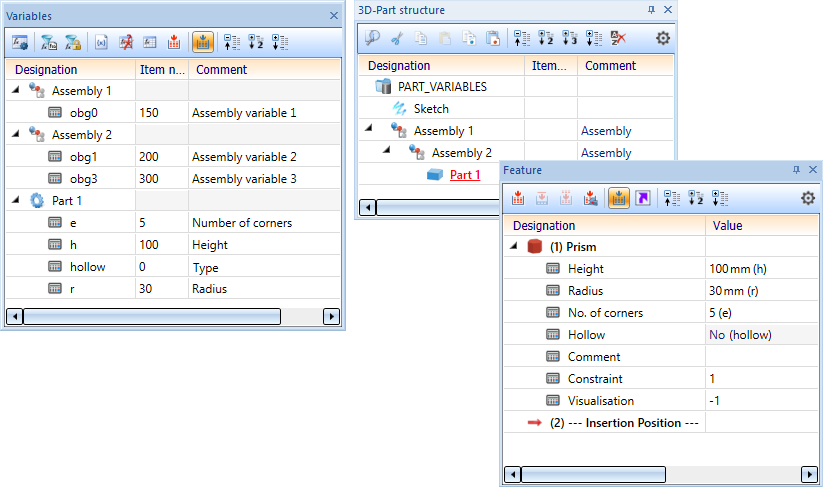Viewport: 823px width, 487px height.
Task: Click Item n... column header in Variables
Action: pos(162,69)
